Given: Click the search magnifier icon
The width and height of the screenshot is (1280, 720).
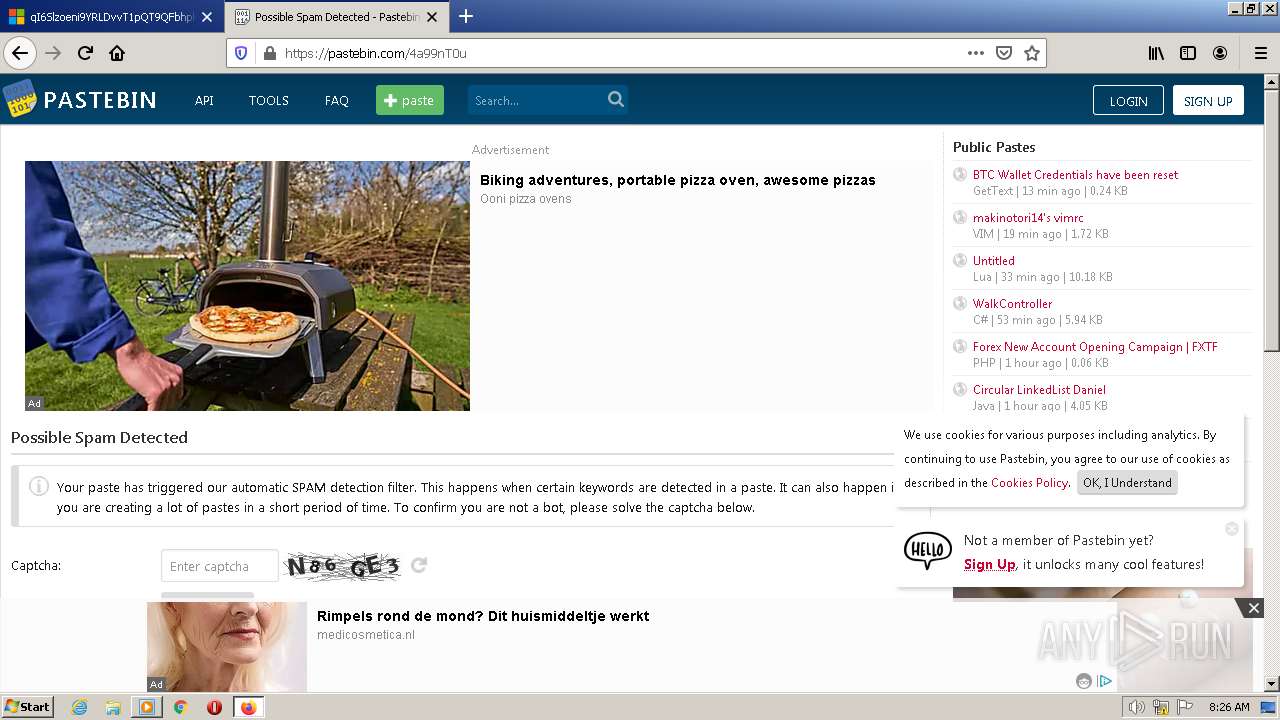Looking at the screenshot, I should tap(616, 99).
